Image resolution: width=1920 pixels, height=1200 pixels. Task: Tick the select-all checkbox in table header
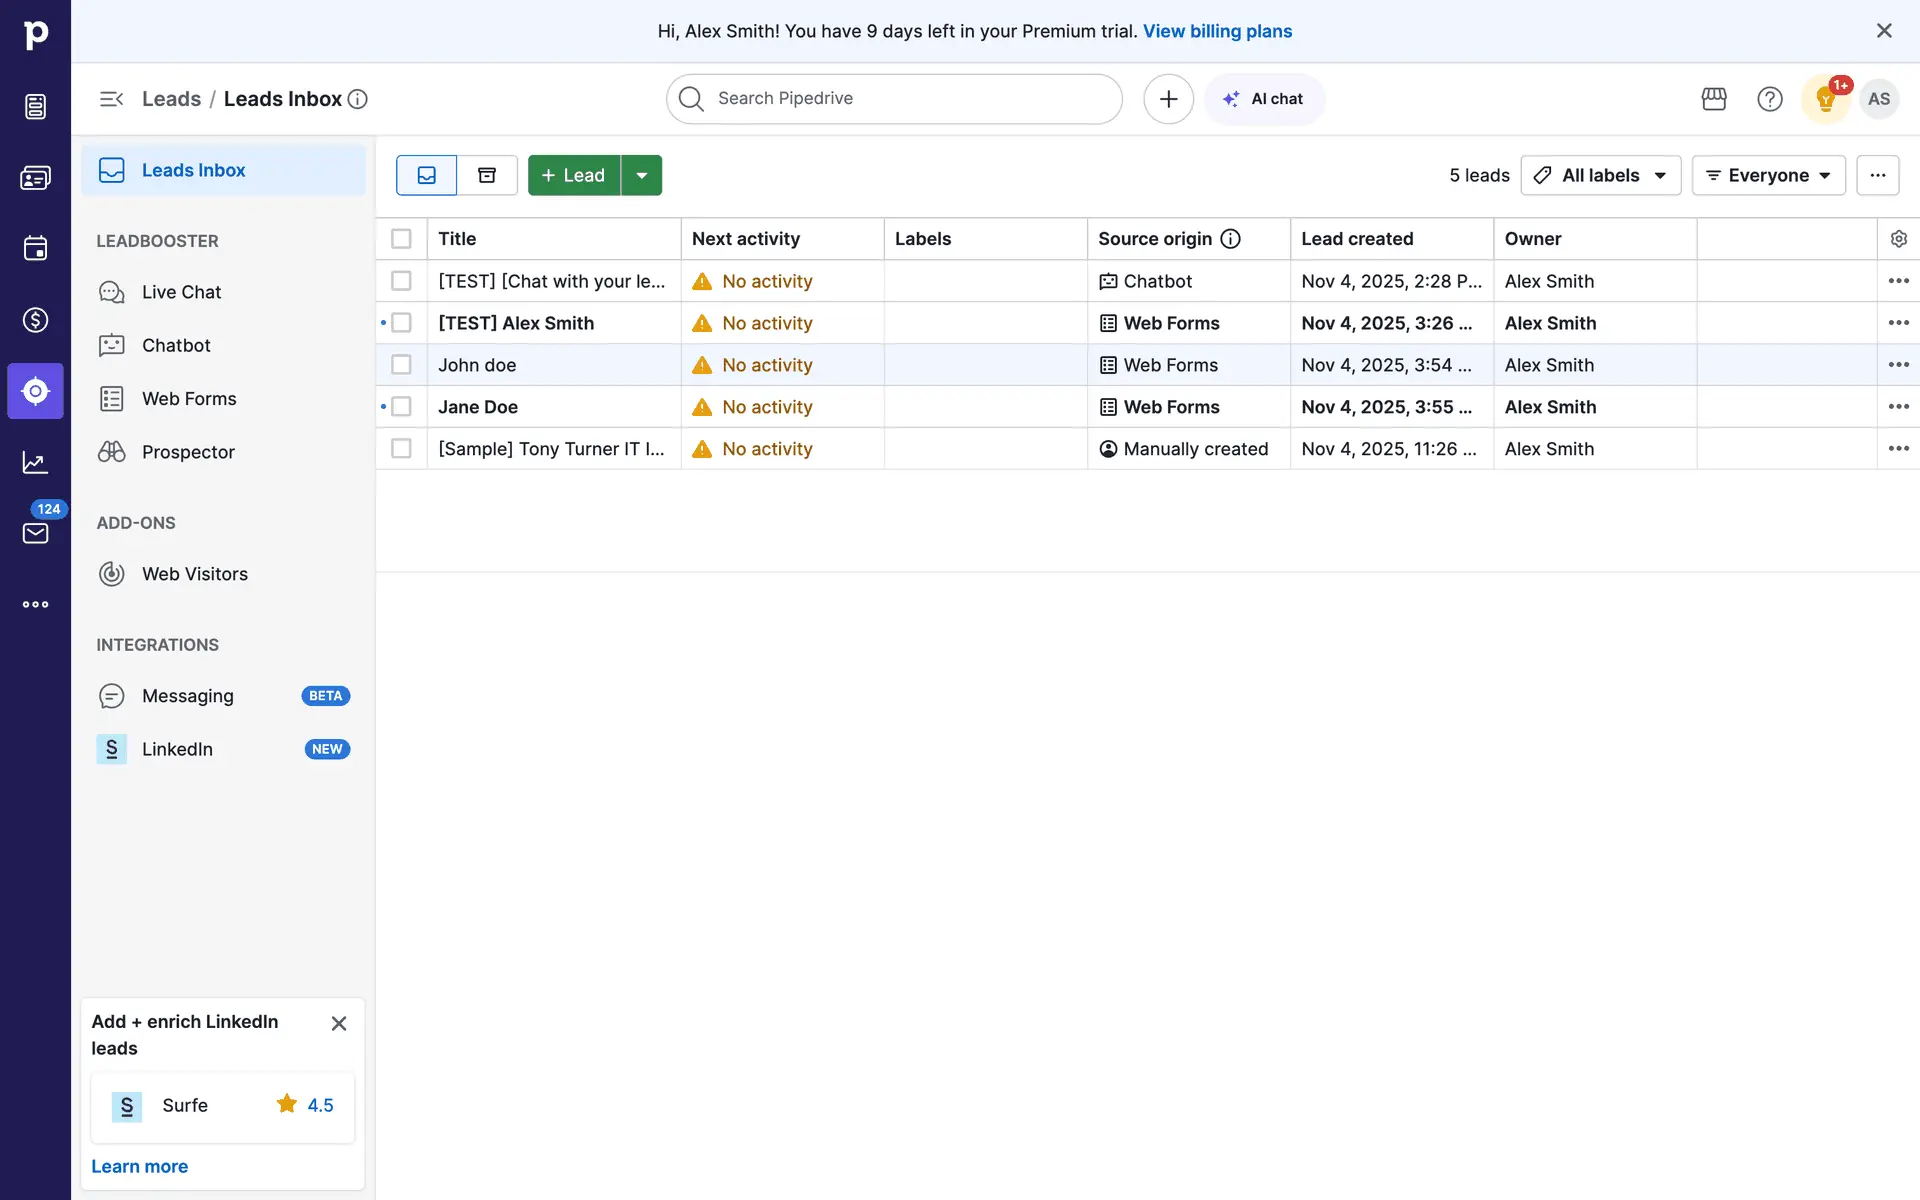pyautogui.click(x=401, y=239)
